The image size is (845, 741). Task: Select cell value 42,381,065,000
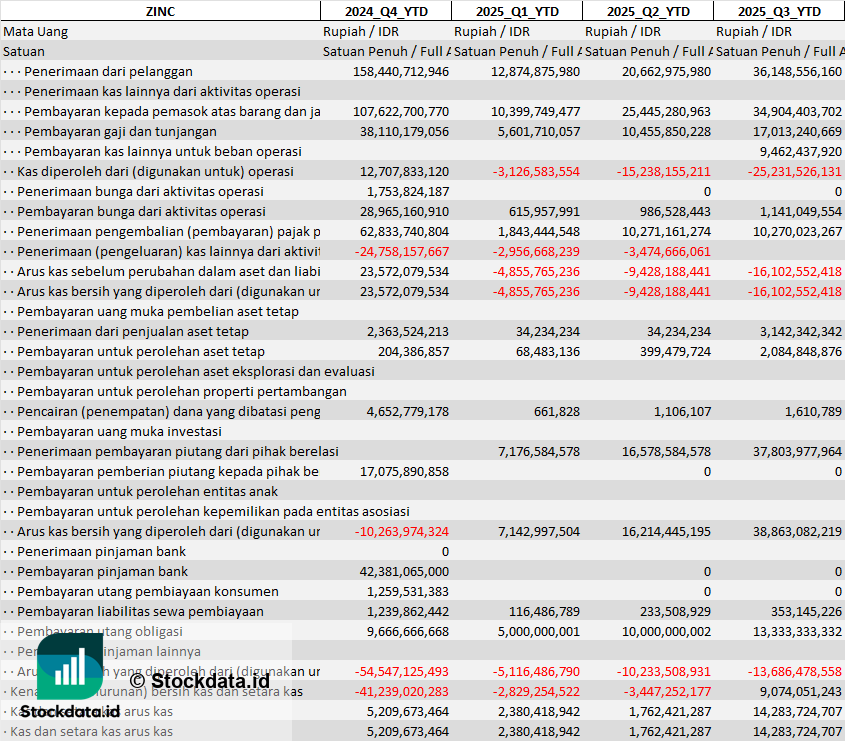tap(404, 571)
